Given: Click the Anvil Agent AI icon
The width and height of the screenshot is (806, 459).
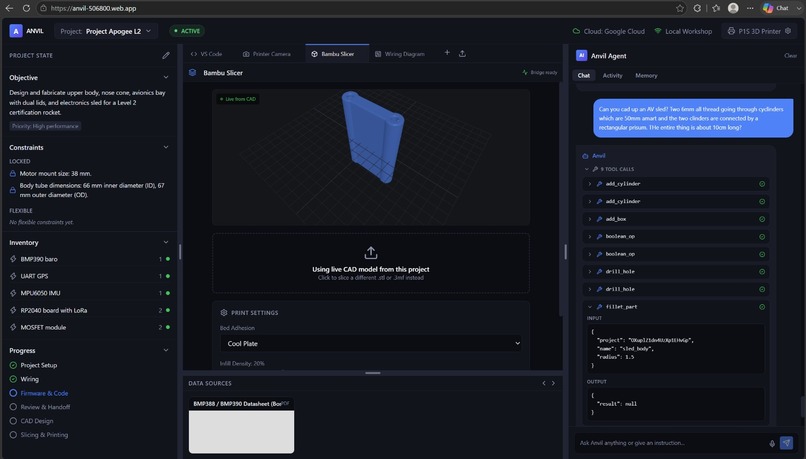Looking at the screenshot, I should [581, 56].
